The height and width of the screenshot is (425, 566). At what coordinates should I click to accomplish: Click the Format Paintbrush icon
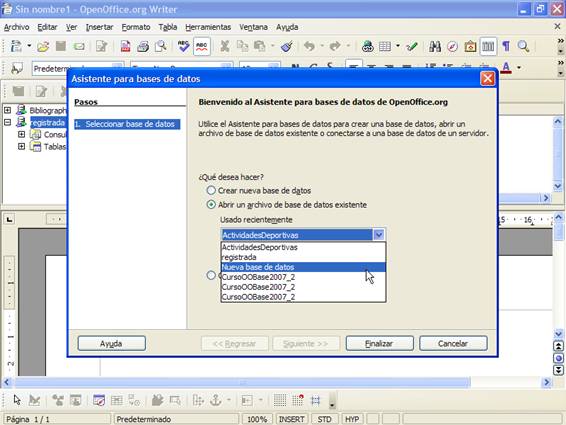tap(287, 47)
